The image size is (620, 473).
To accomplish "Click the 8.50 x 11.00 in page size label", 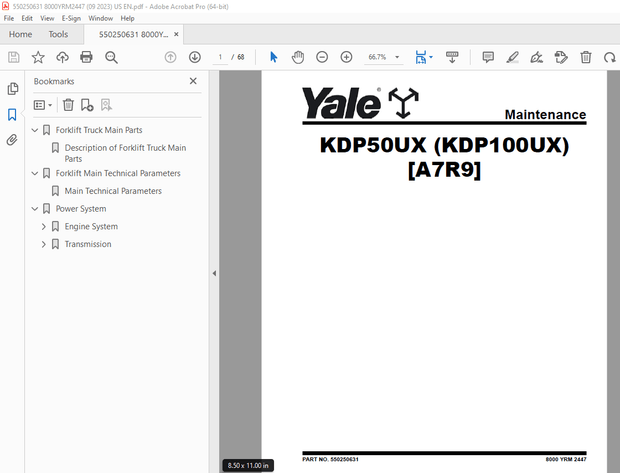I will pos(248,465).
